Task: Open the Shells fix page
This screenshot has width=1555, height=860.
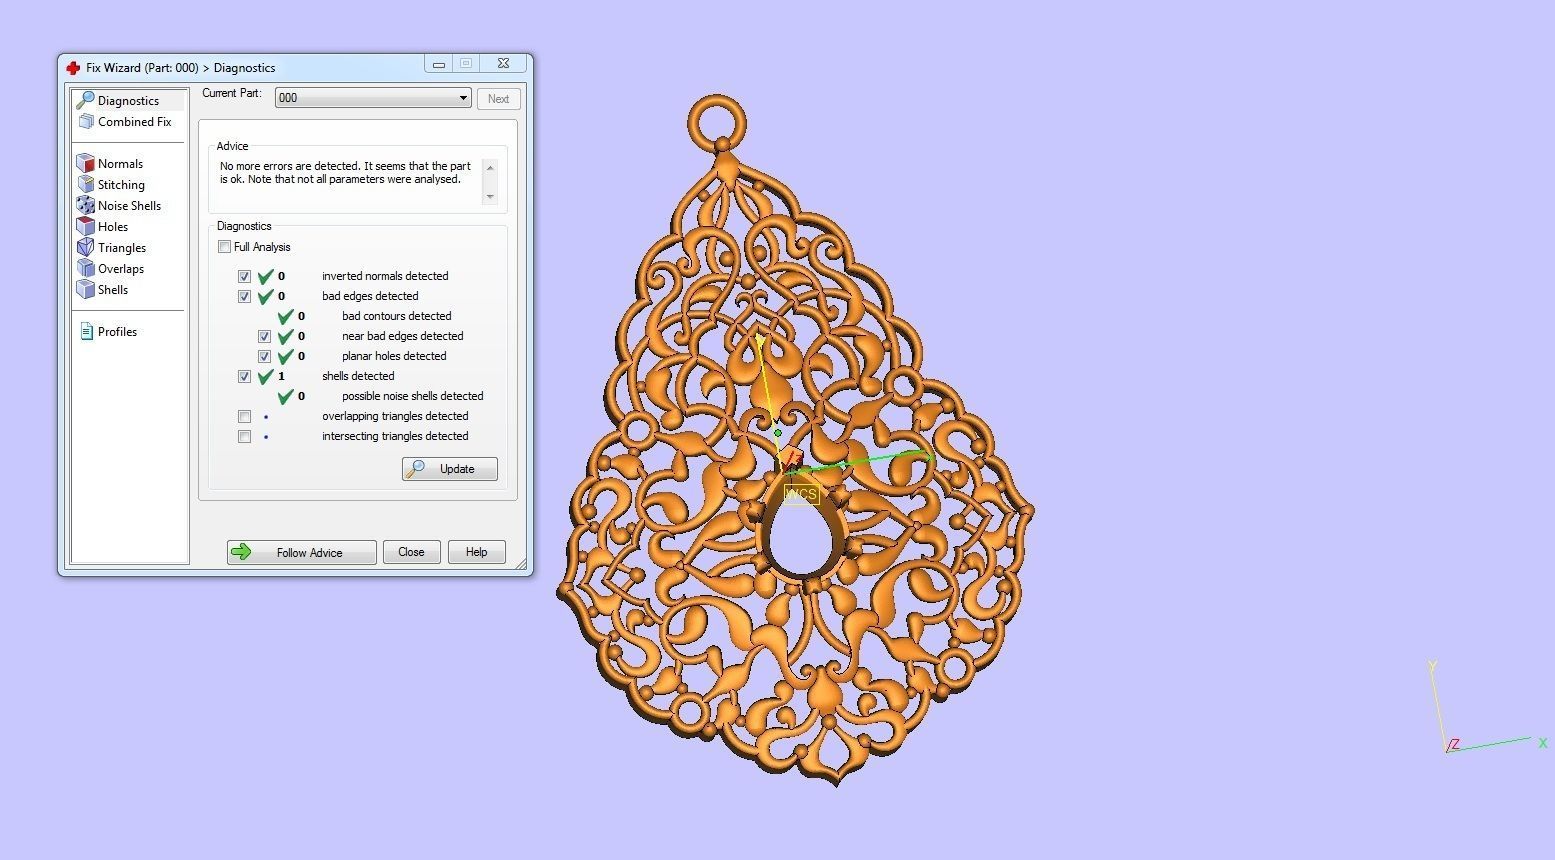Action: pos(113,290)
